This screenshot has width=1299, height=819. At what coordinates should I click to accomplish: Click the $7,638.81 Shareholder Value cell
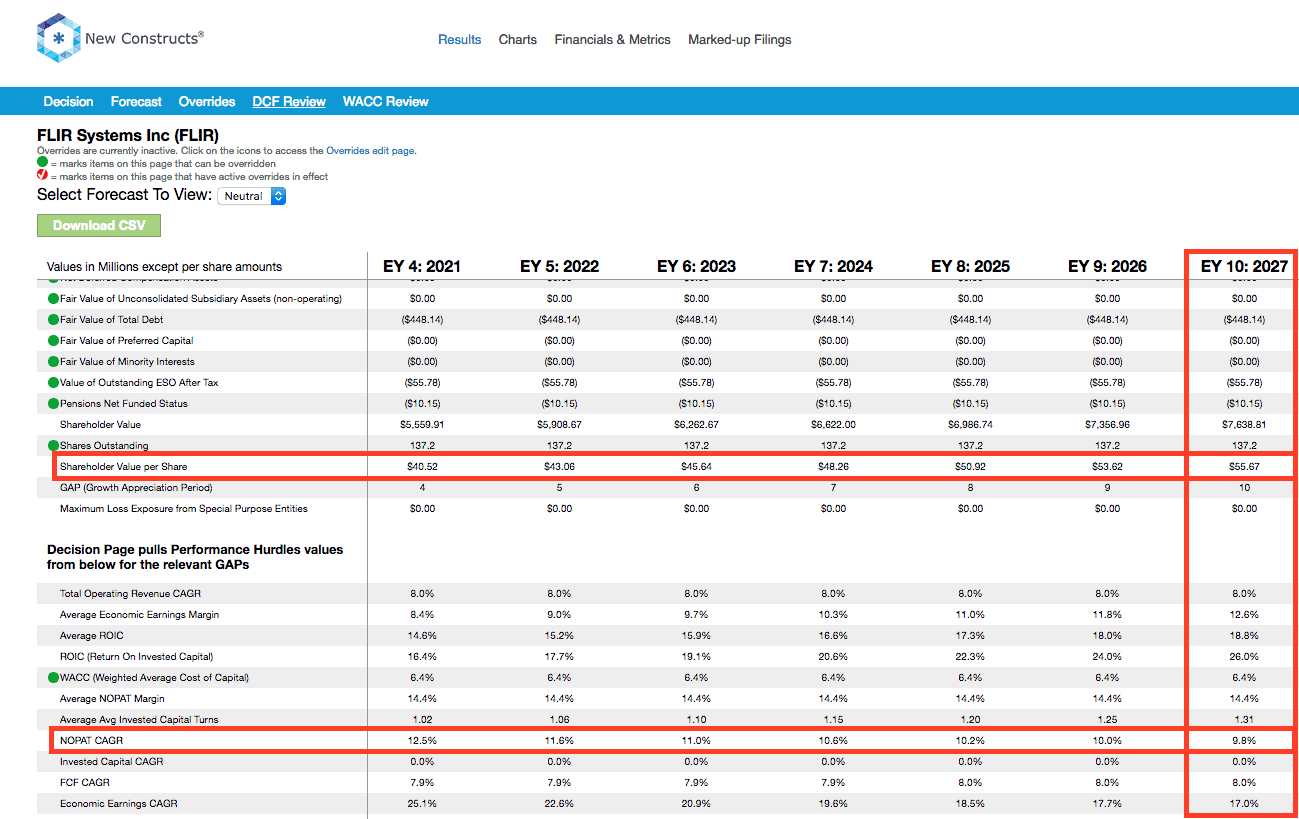coord(1244,425)
